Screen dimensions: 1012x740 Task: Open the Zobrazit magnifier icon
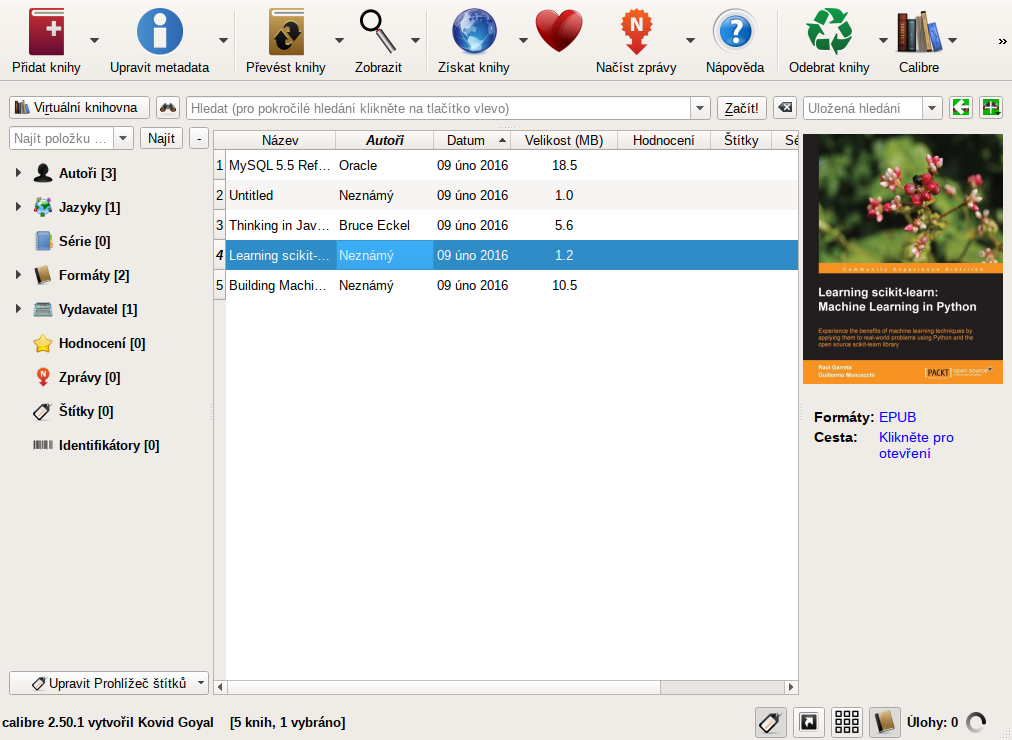pyautogui.click(x=378, y=31)
